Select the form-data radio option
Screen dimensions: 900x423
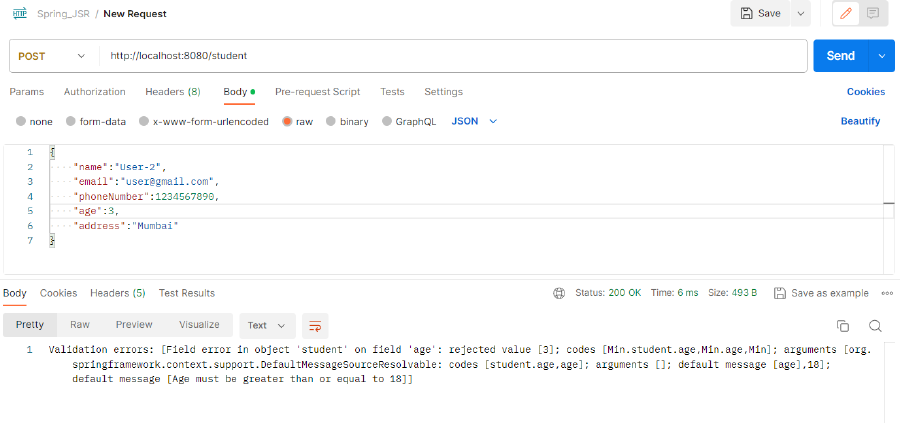71,121
